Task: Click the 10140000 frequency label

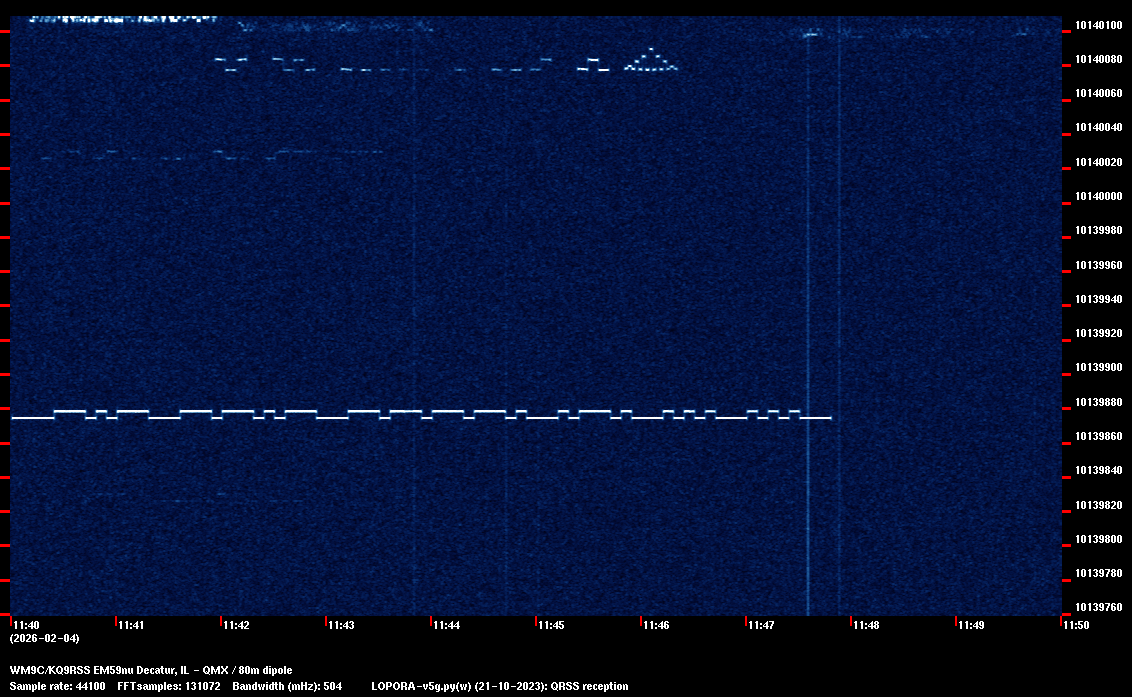Action: pos(1098,196)
